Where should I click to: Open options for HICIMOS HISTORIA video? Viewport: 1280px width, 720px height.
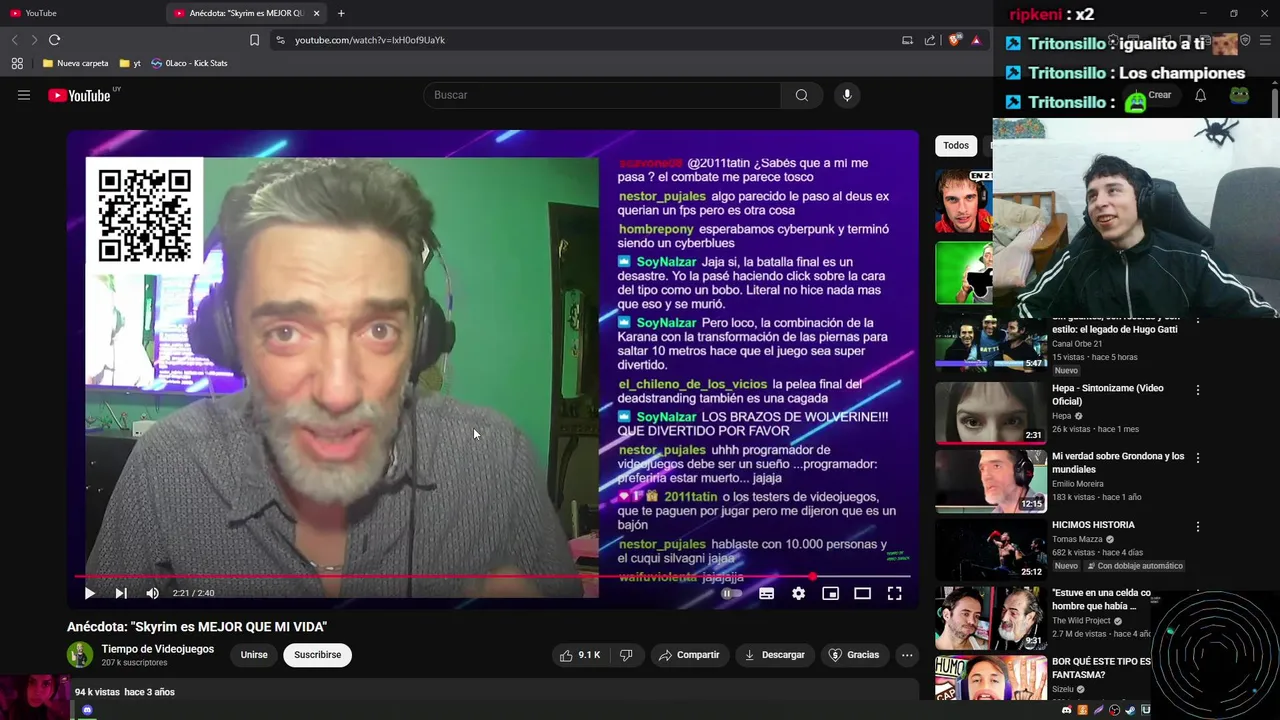click(x=1198, y=526)
